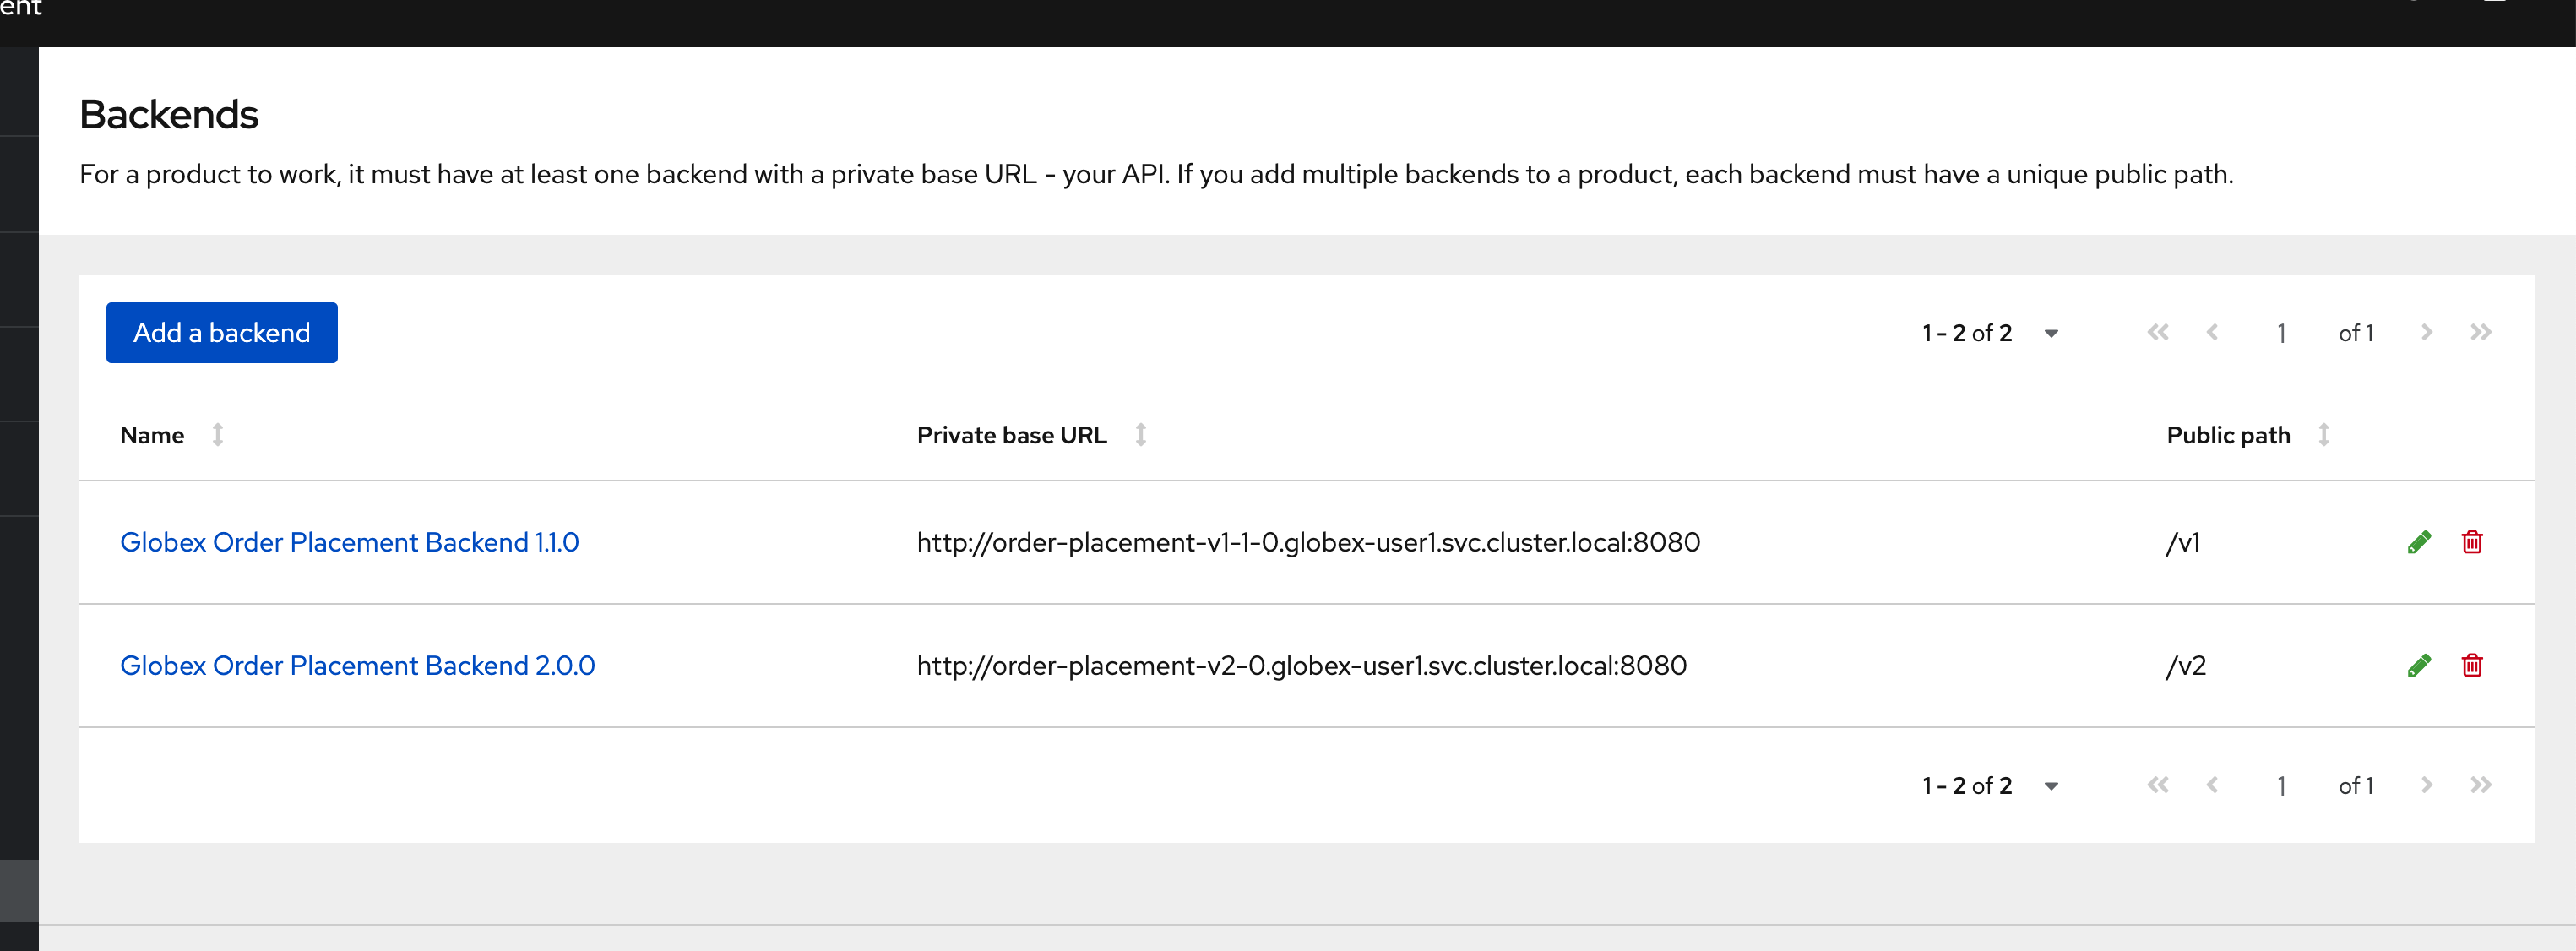Sort backends by Name column

click(220, 433)
